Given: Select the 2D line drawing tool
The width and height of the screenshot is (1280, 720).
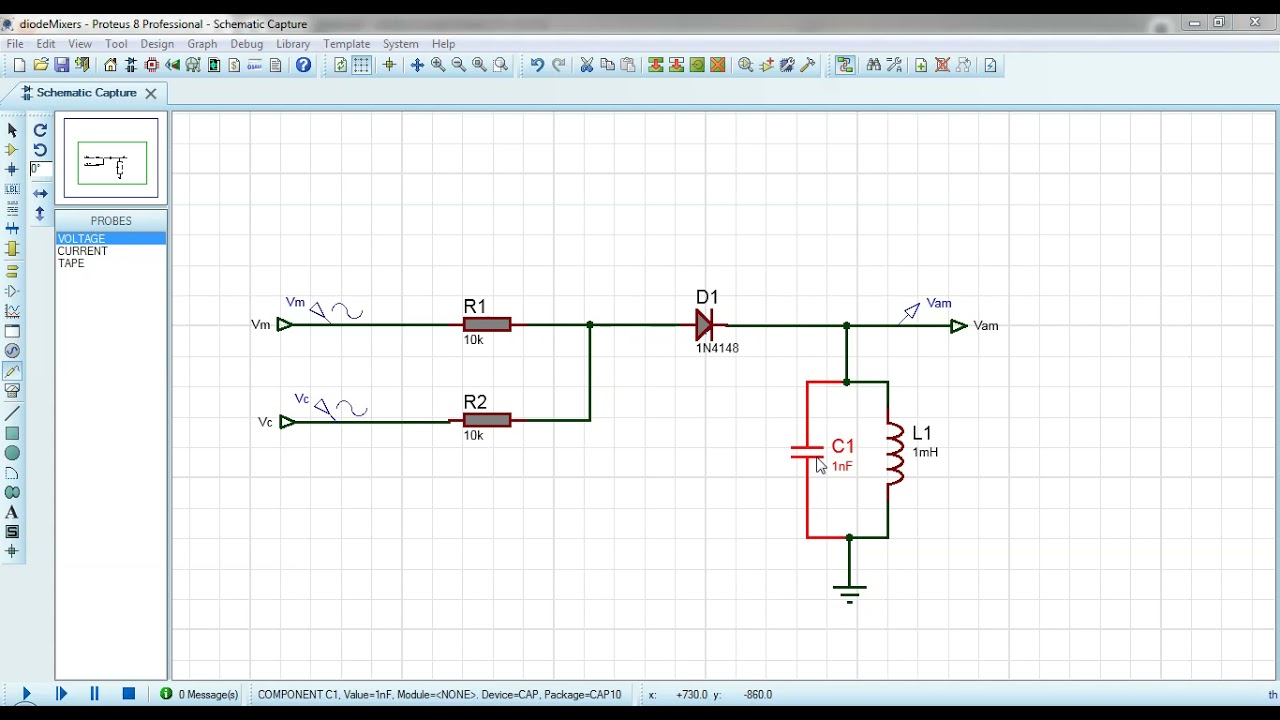Looking at the screenshot, I should (12, 413).
